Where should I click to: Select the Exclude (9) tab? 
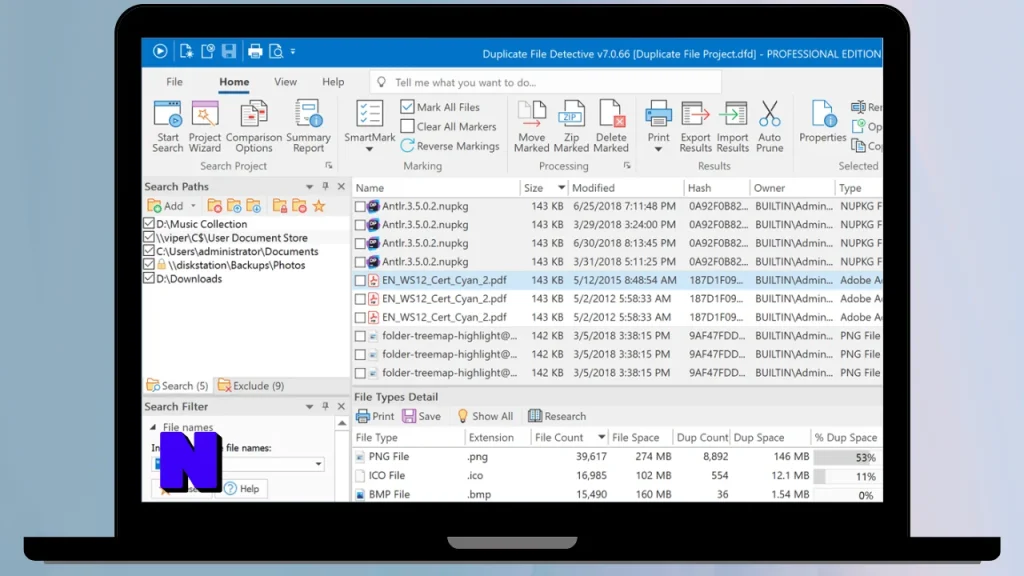point(251,385)
